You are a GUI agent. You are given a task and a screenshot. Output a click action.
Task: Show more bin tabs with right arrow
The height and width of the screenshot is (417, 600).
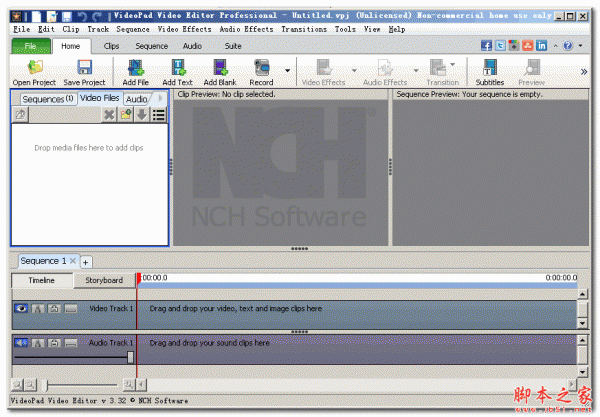coord(160,98)
